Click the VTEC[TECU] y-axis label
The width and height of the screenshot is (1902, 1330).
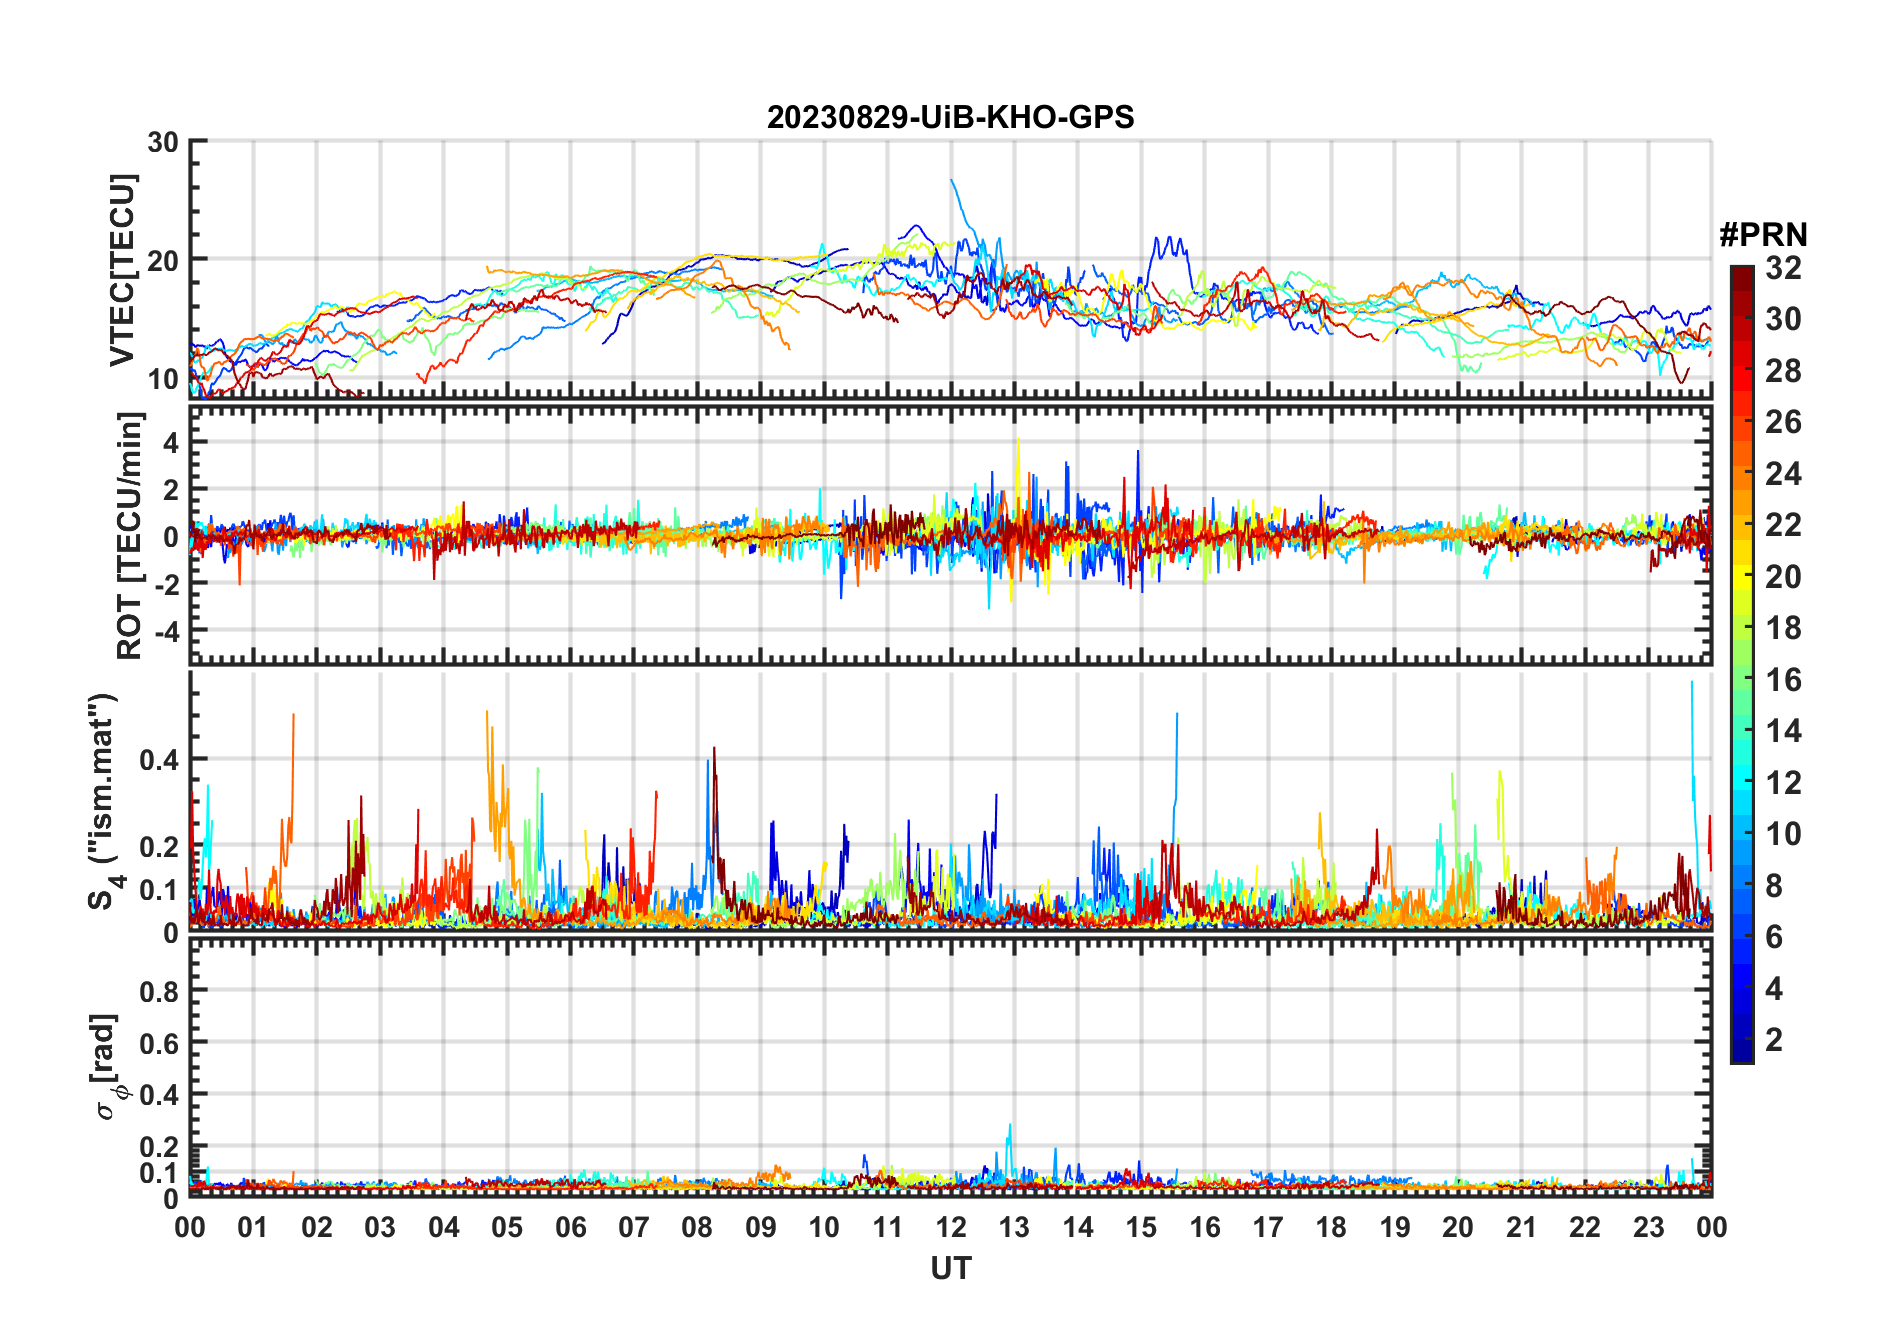(x=122, y=270)
